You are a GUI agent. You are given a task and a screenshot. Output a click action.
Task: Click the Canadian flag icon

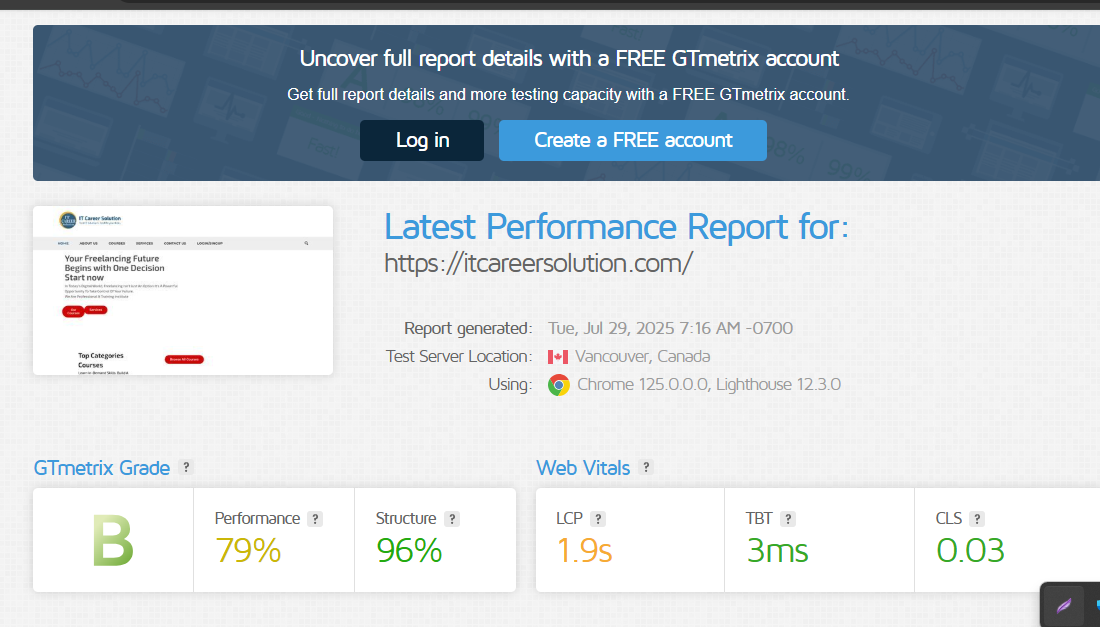click(x=557, y=355)
